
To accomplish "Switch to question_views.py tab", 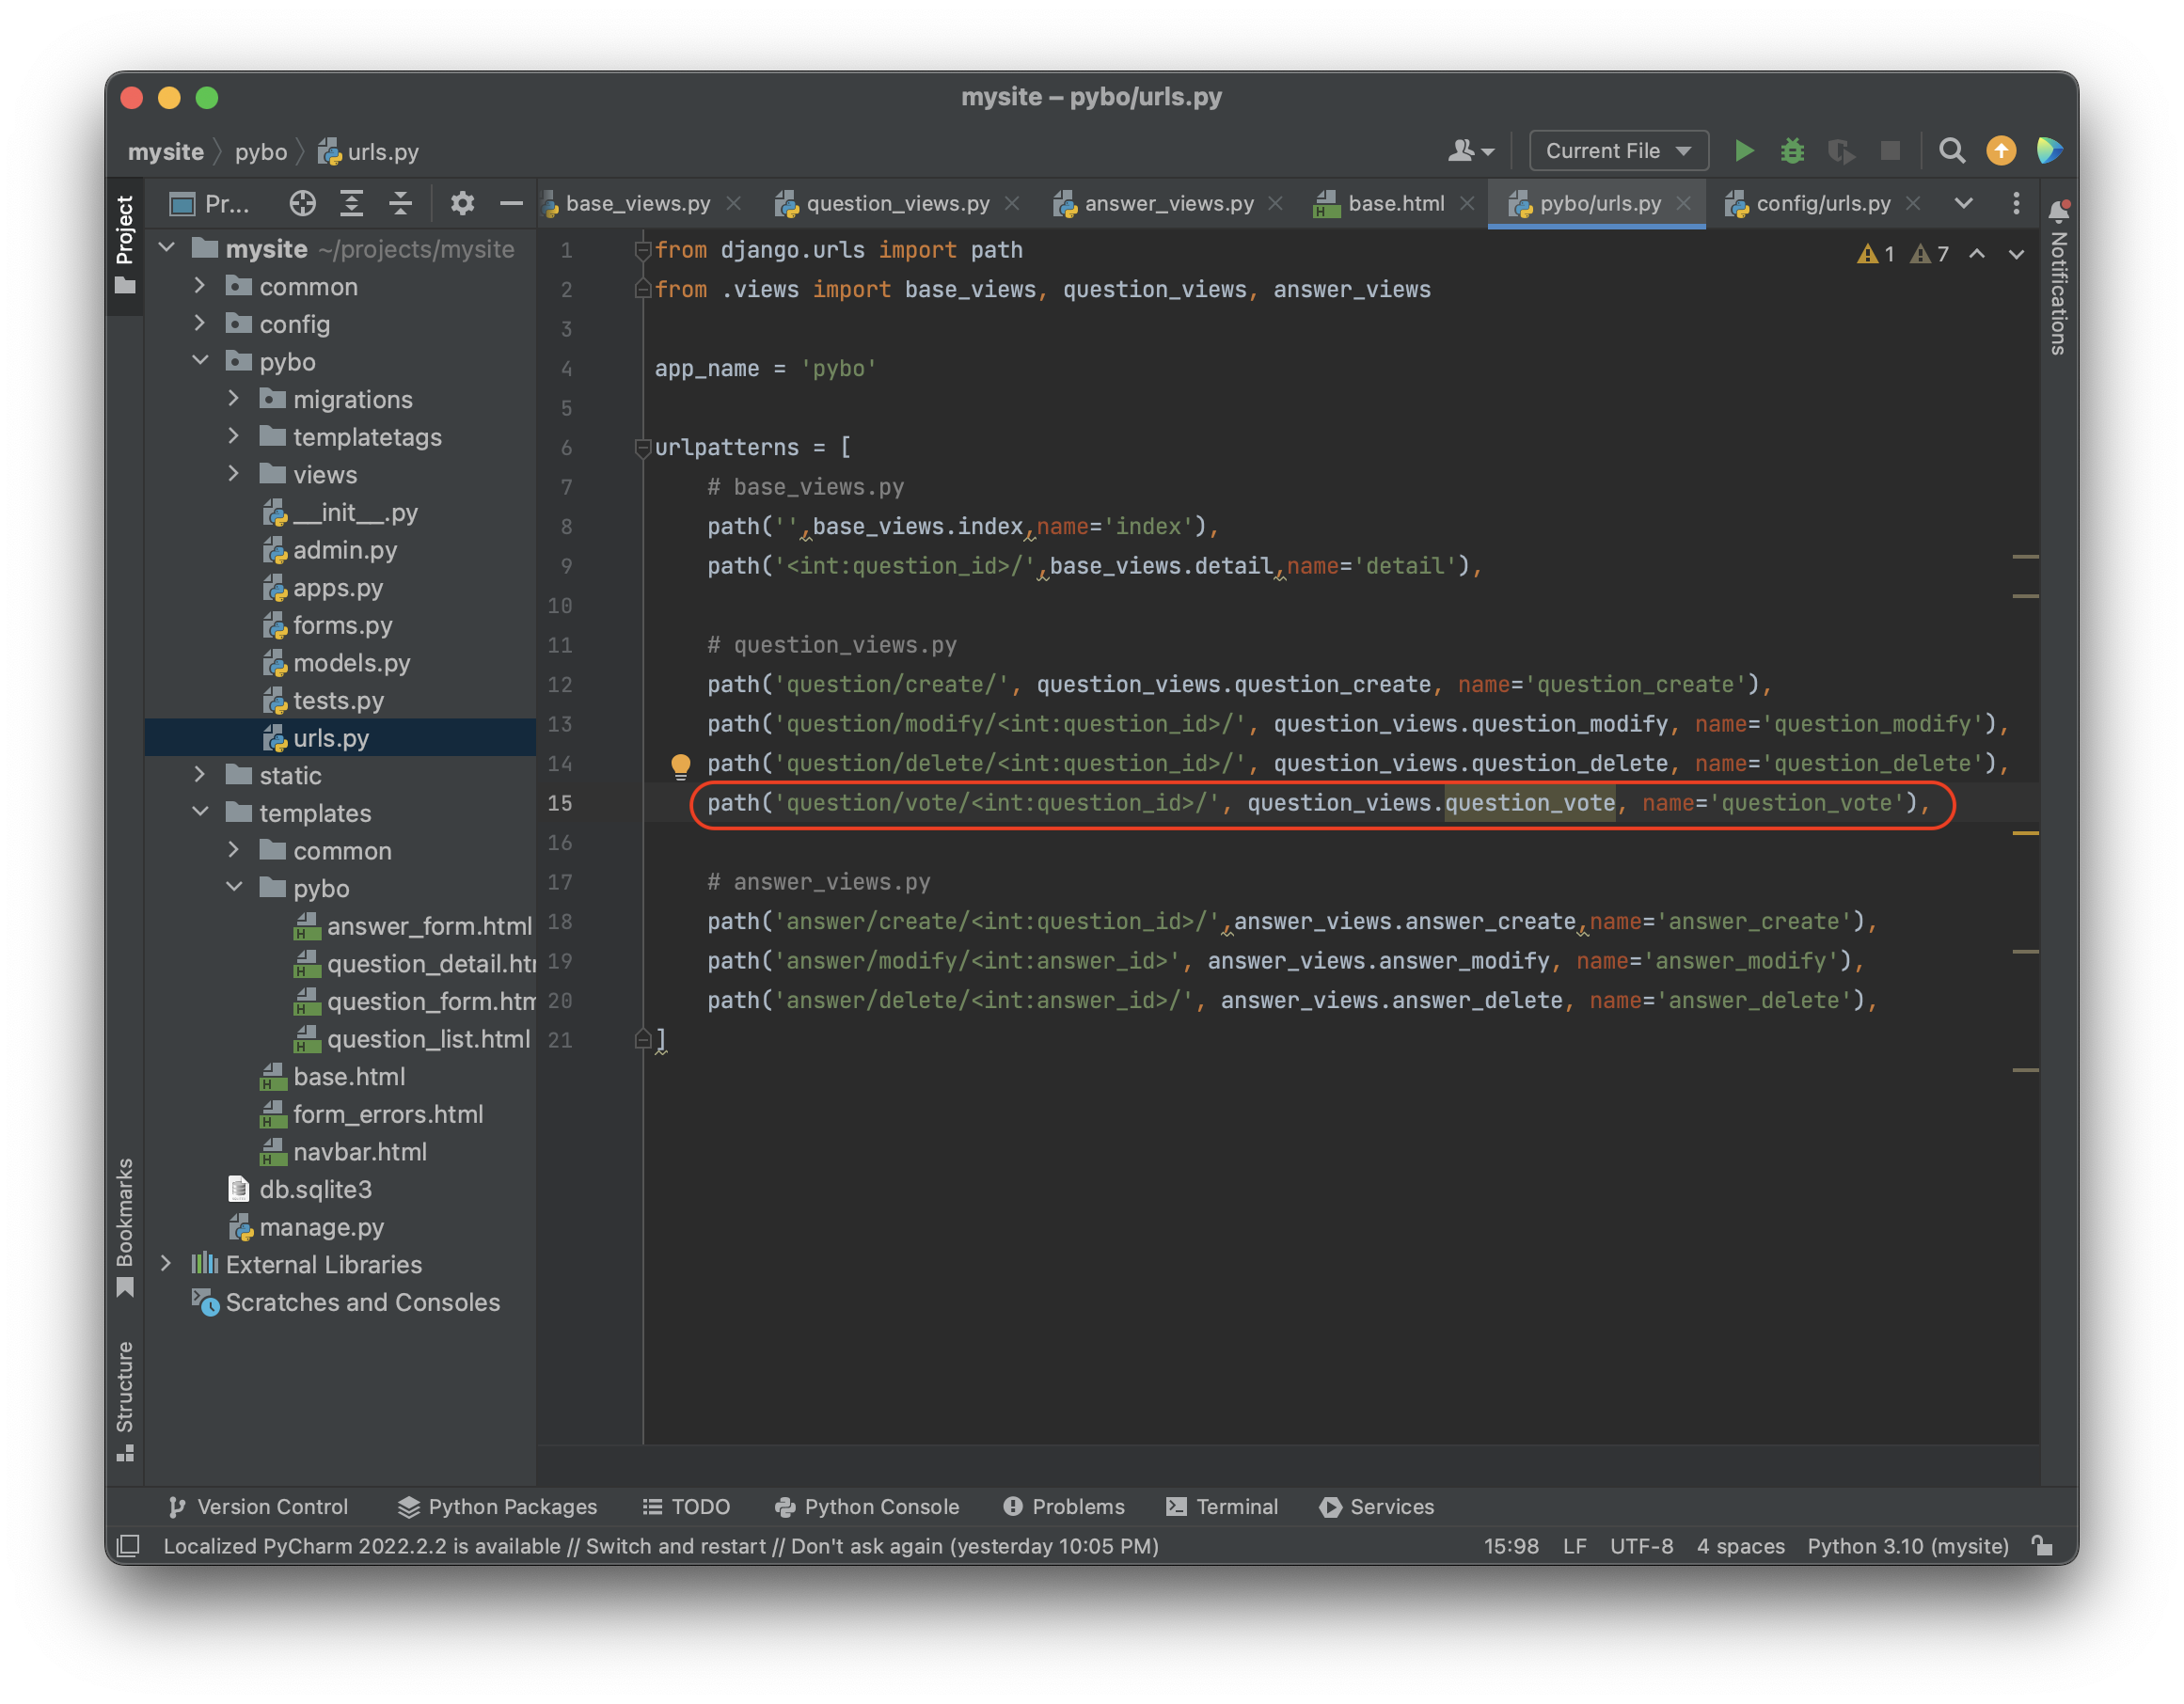I will (x=897, y=204).
